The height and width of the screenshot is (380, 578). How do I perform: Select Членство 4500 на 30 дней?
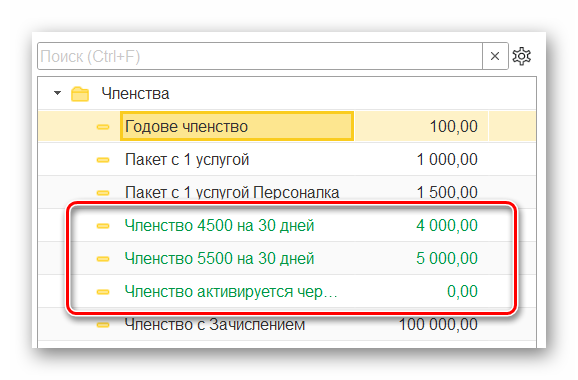(219, 225)
